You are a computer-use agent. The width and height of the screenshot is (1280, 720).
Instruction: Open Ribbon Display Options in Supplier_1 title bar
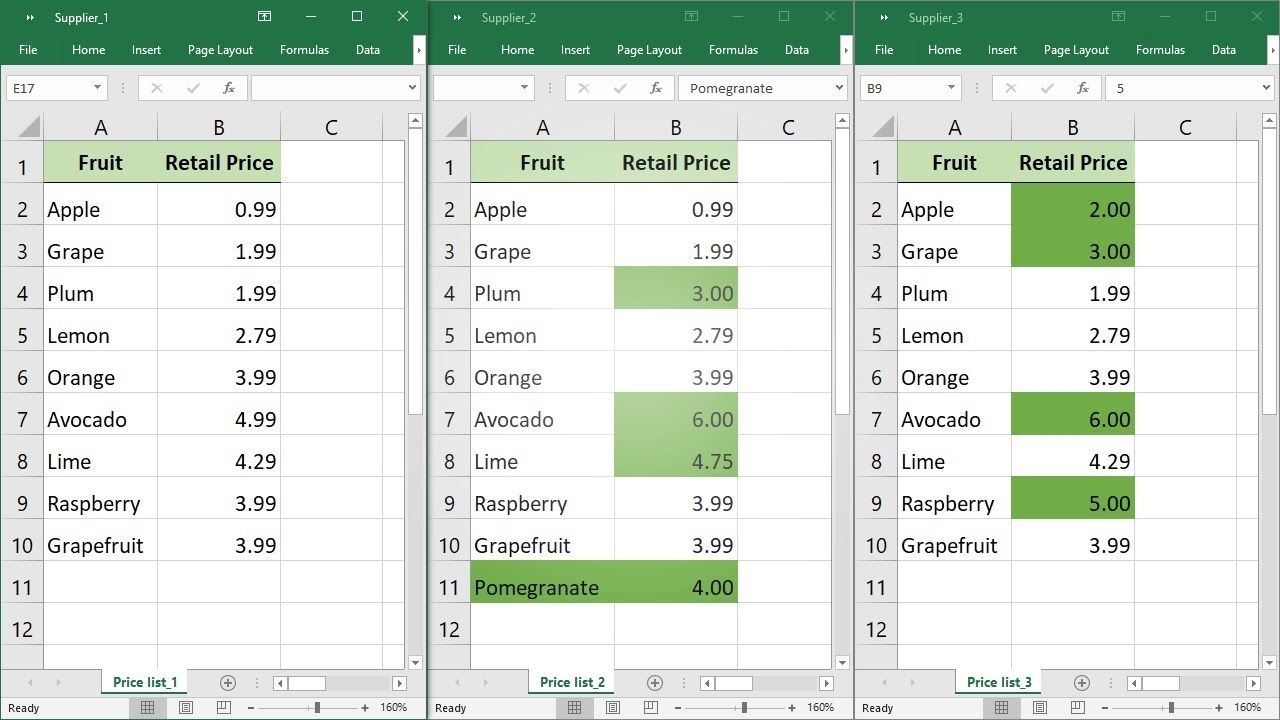coord(264,17)
